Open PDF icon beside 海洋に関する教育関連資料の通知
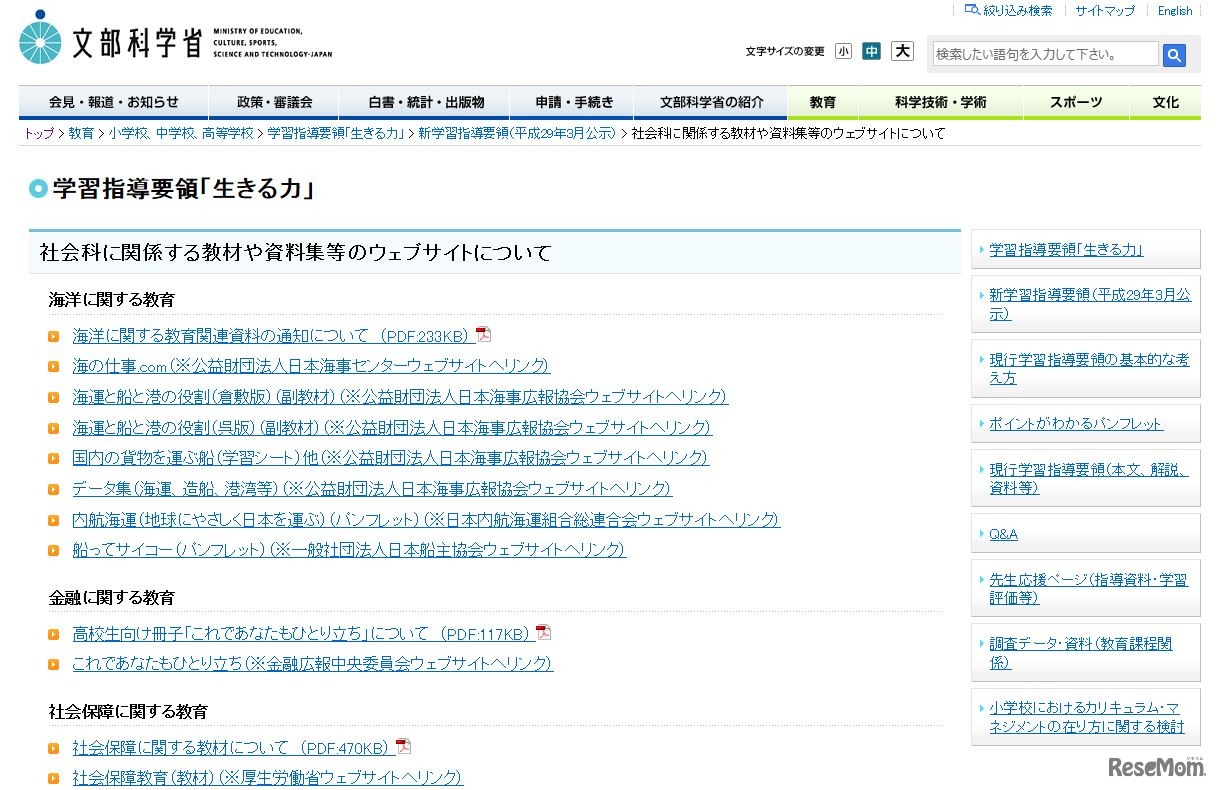The width and height of the screenshot is (1219, 790). 483,334
